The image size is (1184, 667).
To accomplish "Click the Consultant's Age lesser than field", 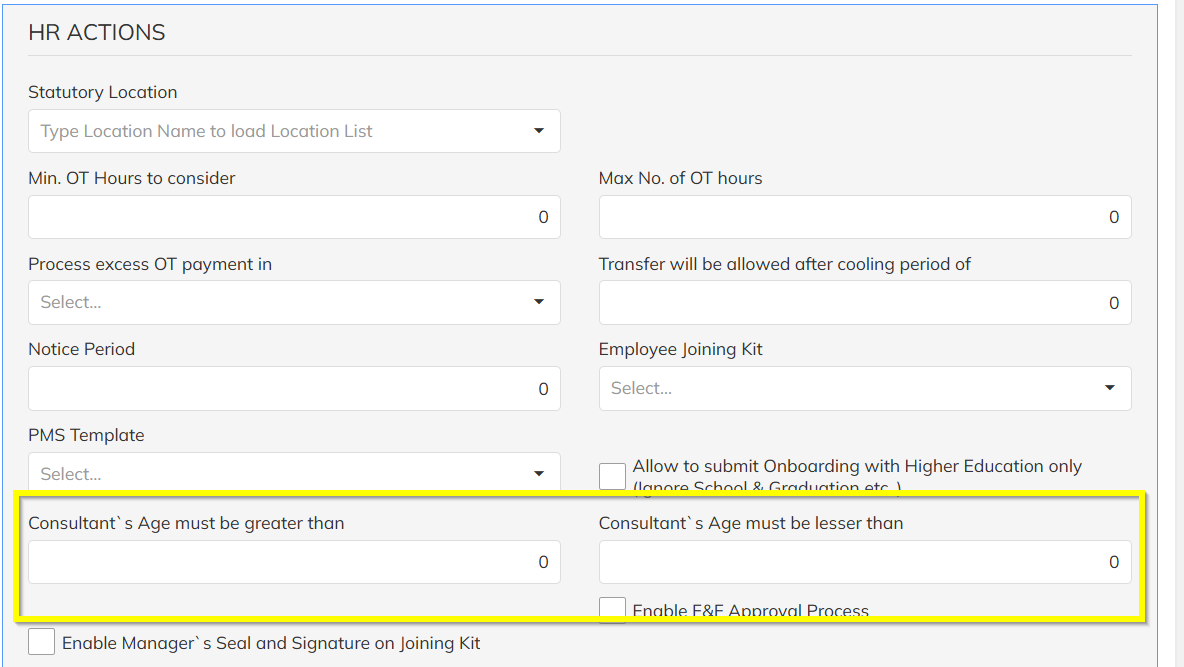I will [864, 562].
